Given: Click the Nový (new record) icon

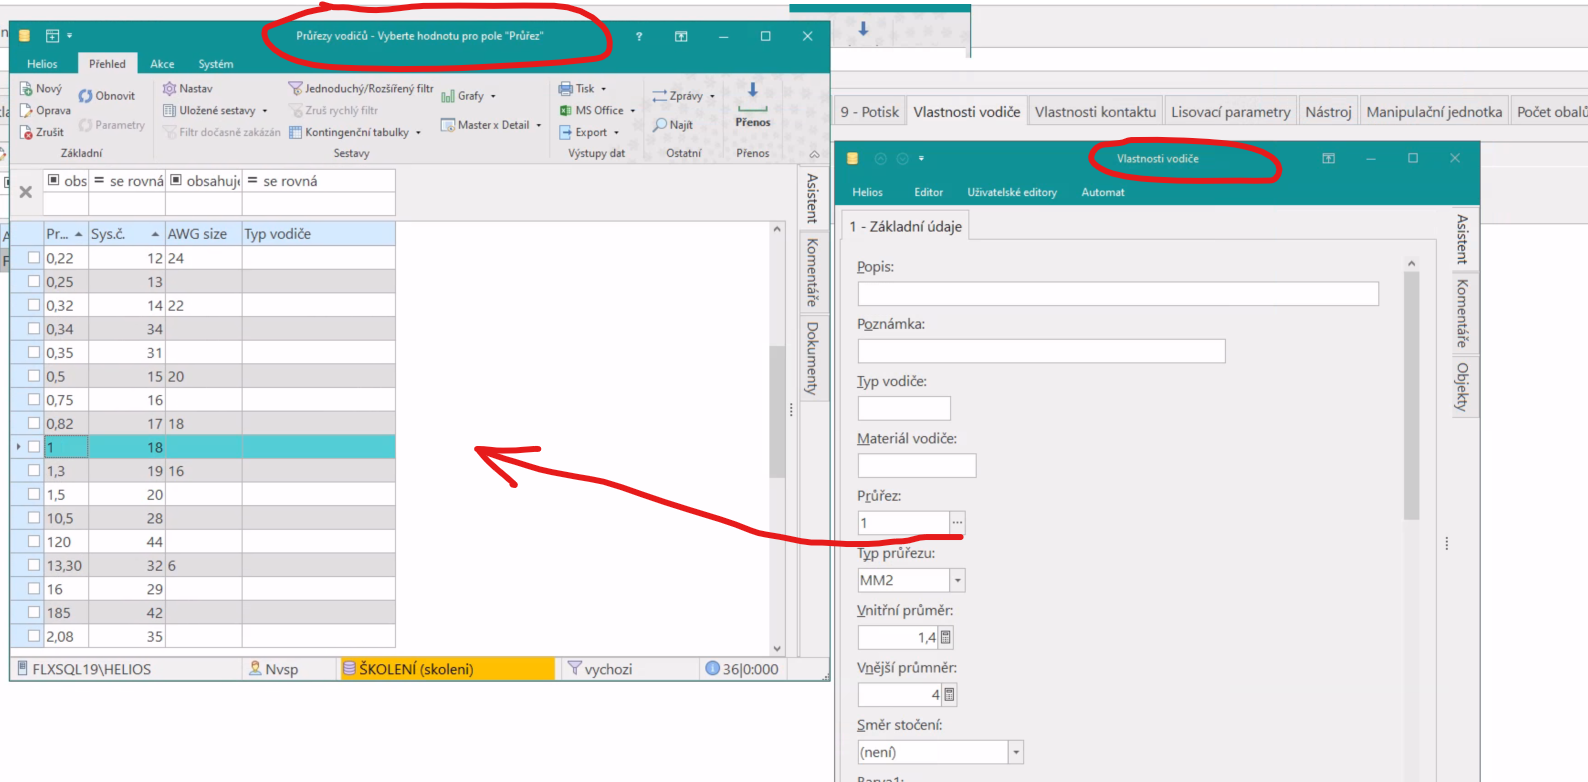Looking at the screenshot, I should click(27, 89).
